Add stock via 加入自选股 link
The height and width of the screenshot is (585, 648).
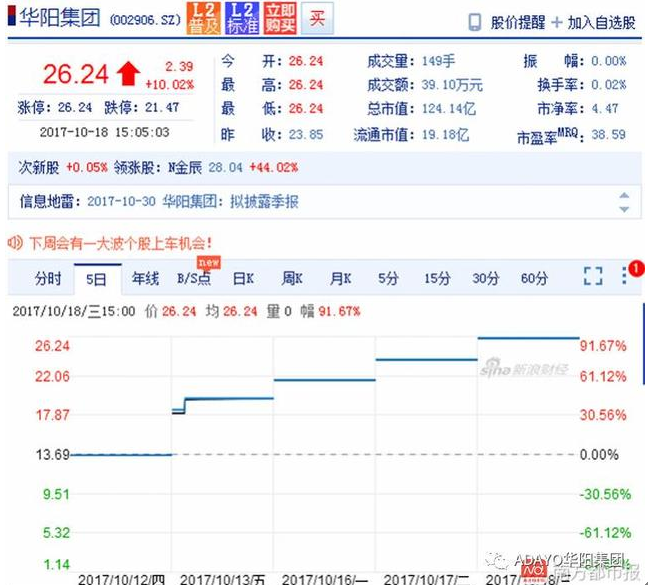click(601, 22)
